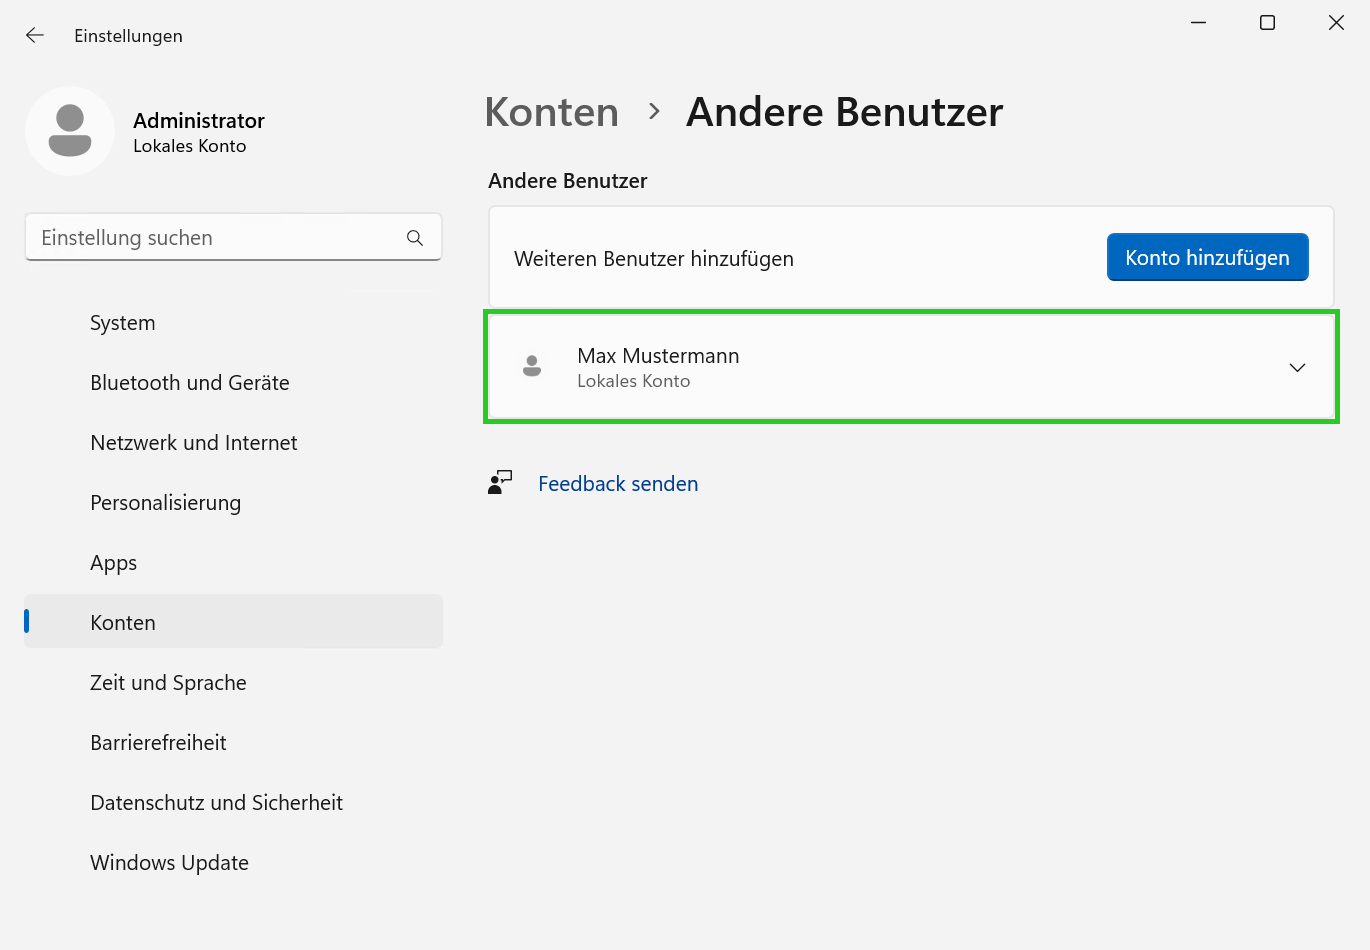Image resolution: width=1370 pixels, height=950 pixels.
Task: Select Personalisierung in the sidebar
Action: click(165, 502)
